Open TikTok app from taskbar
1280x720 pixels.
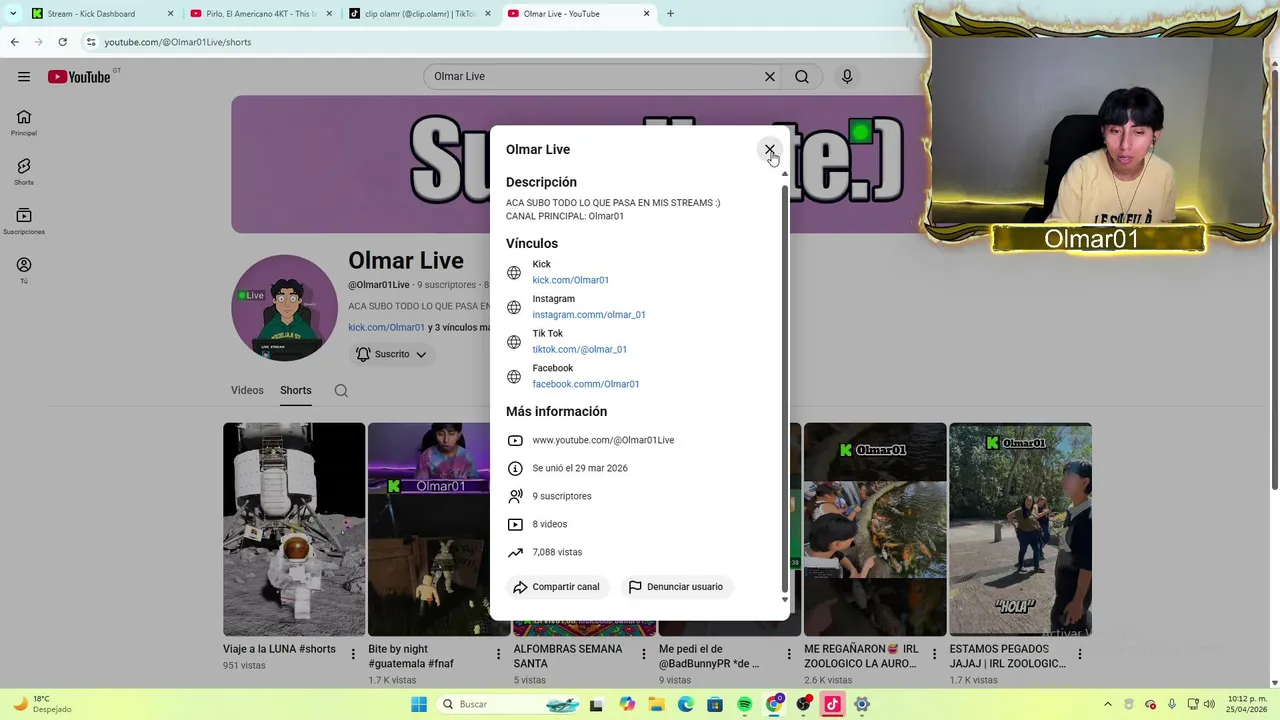coord(832,704)
